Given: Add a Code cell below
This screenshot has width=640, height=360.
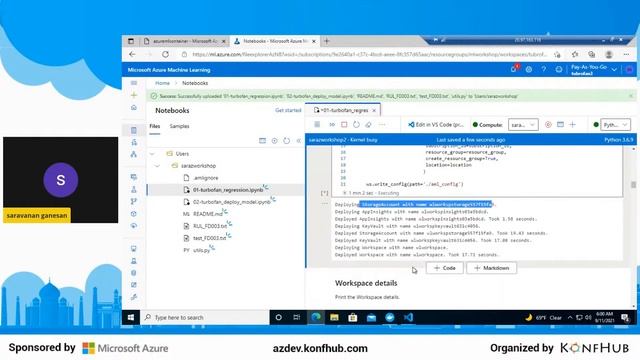Looking at the screenshot, I should point(444,268).
